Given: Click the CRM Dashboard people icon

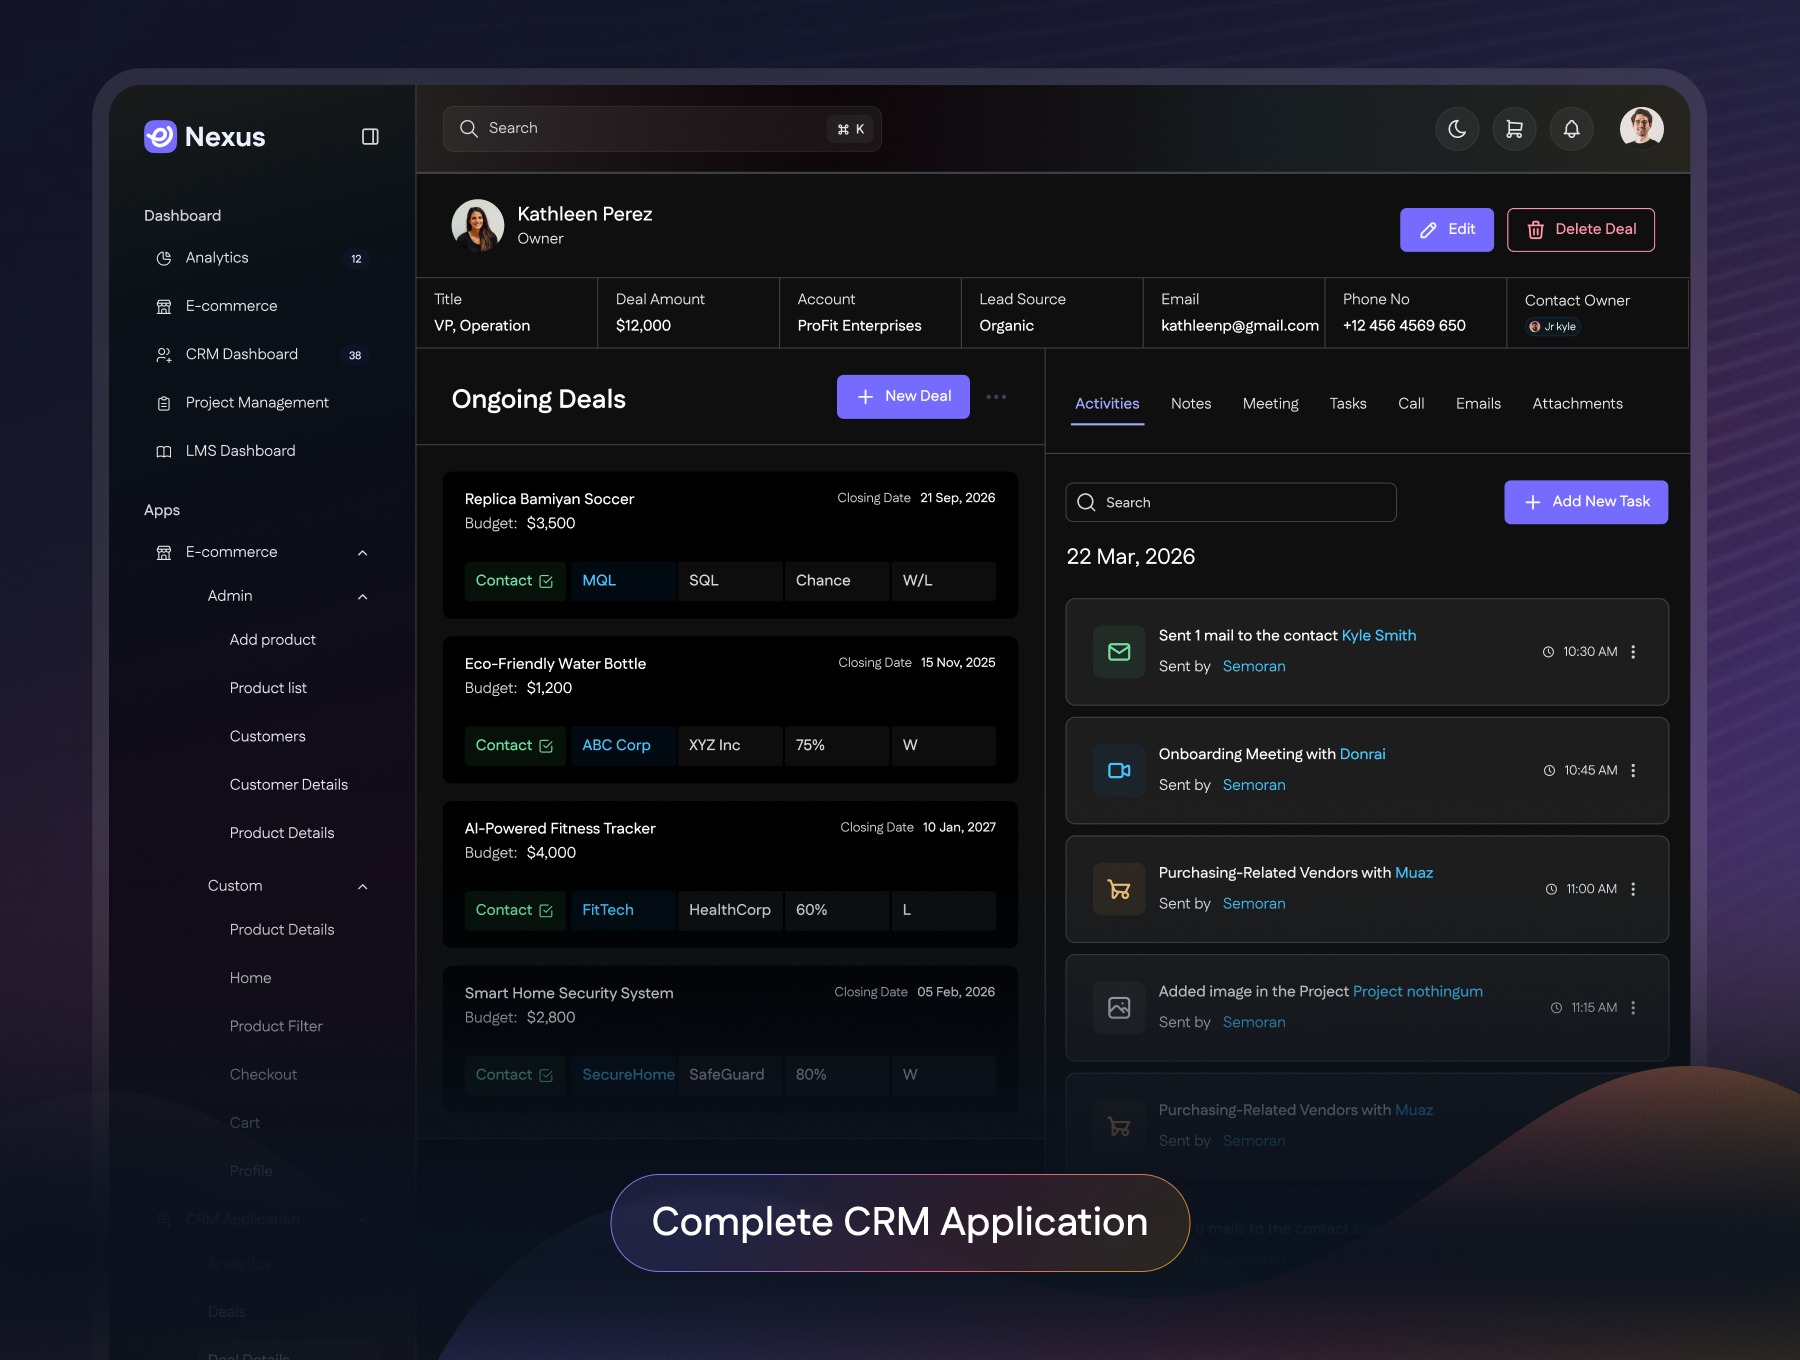Looking at the screenshot, I should 164,355.
